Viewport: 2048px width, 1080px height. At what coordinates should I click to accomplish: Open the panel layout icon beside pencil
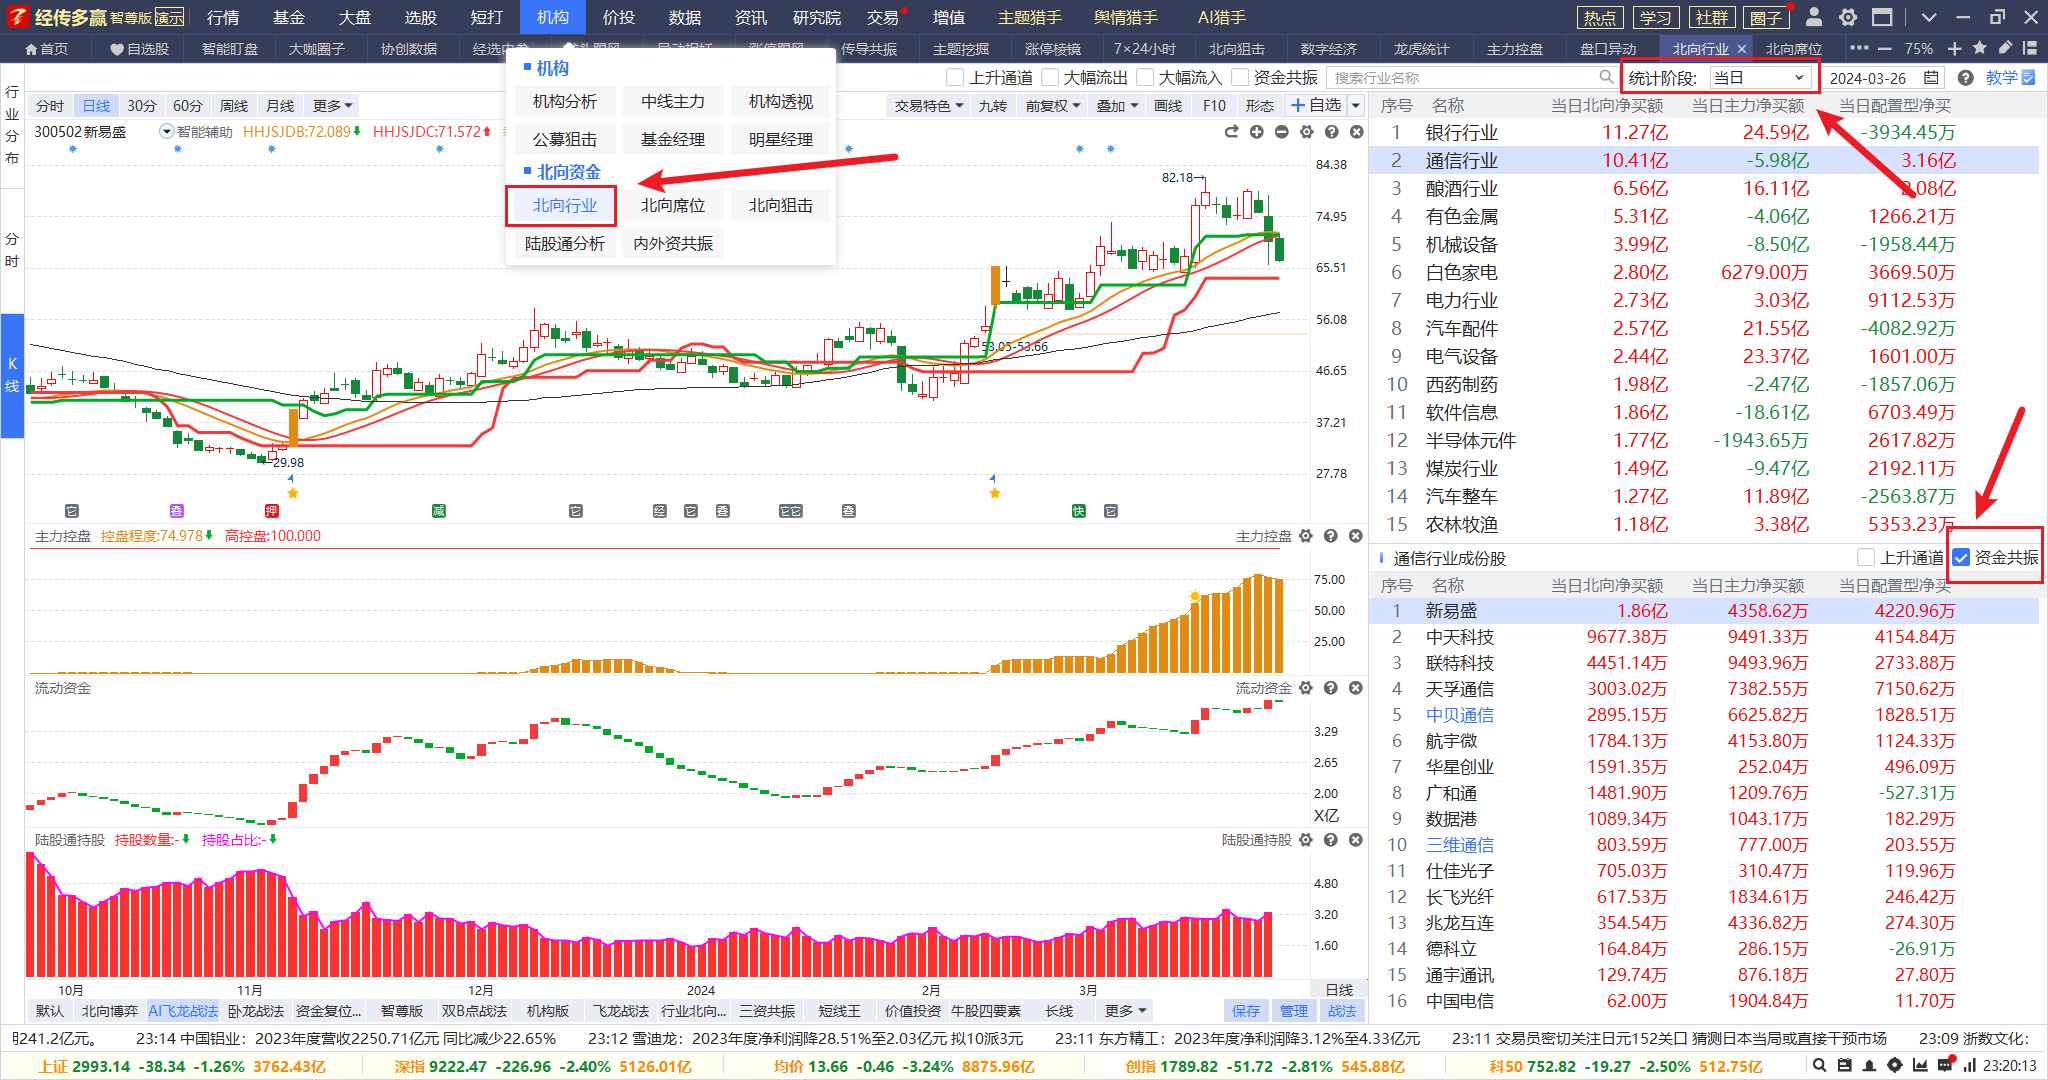coord(2030,48)
